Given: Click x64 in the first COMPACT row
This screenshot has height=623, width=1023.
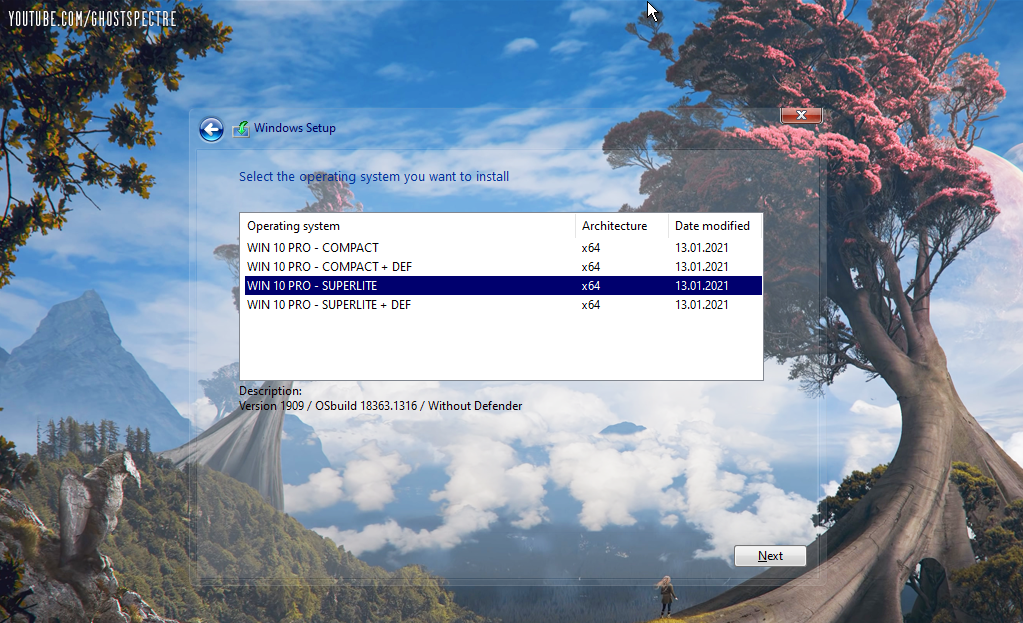Looking at the screenshot, I should click(590, 248).
